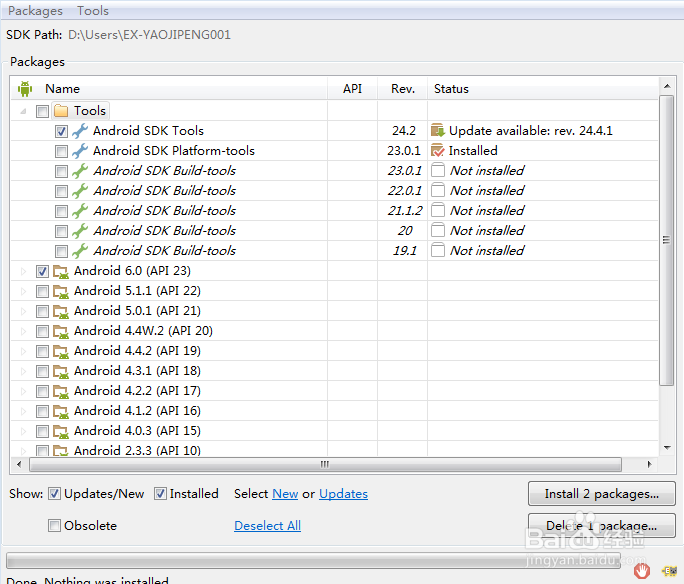Screen dimensions: 684x584
Task: Uncheck Android 6.0 (API 23) checkbox
Action: pos(42,271)
